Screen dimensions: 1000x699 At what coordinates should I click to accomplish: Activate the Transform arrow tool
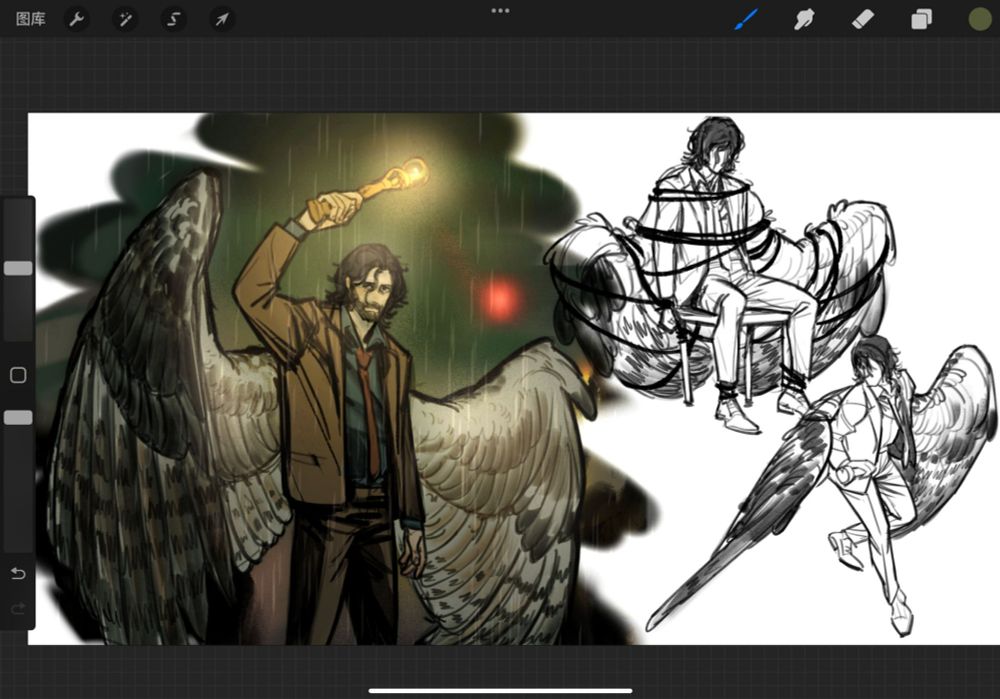pos(222,19)
